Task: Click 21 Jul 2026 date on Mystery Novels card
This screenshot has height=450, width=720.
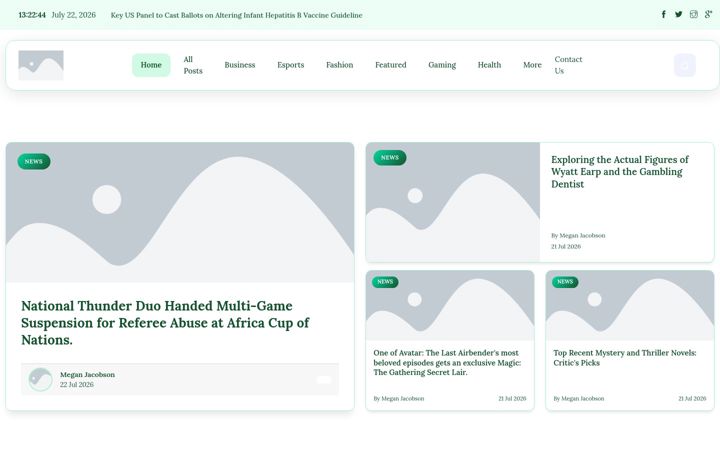Action: click(692, 399)
